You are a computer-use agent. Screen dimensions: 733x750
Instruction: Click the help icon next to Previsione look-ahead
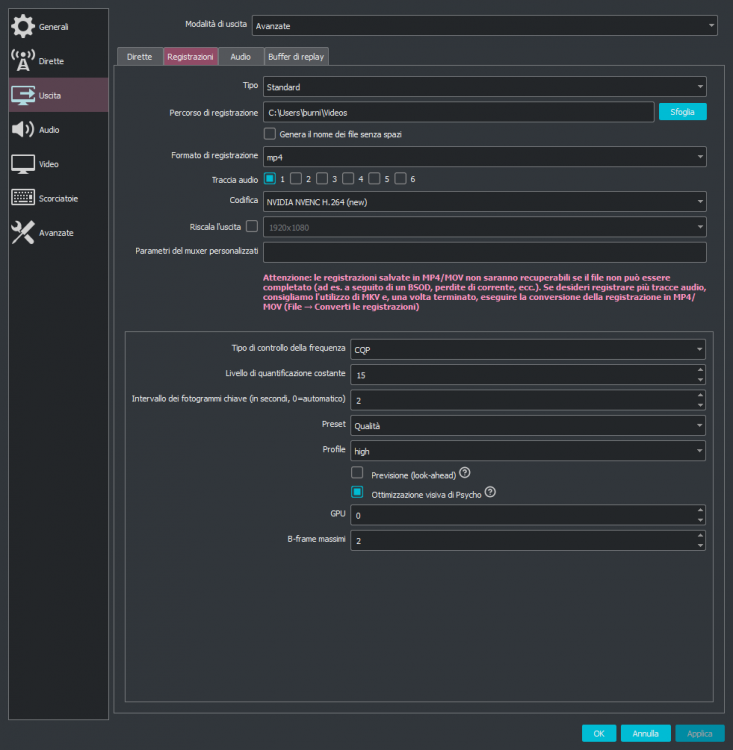[465, 473]
